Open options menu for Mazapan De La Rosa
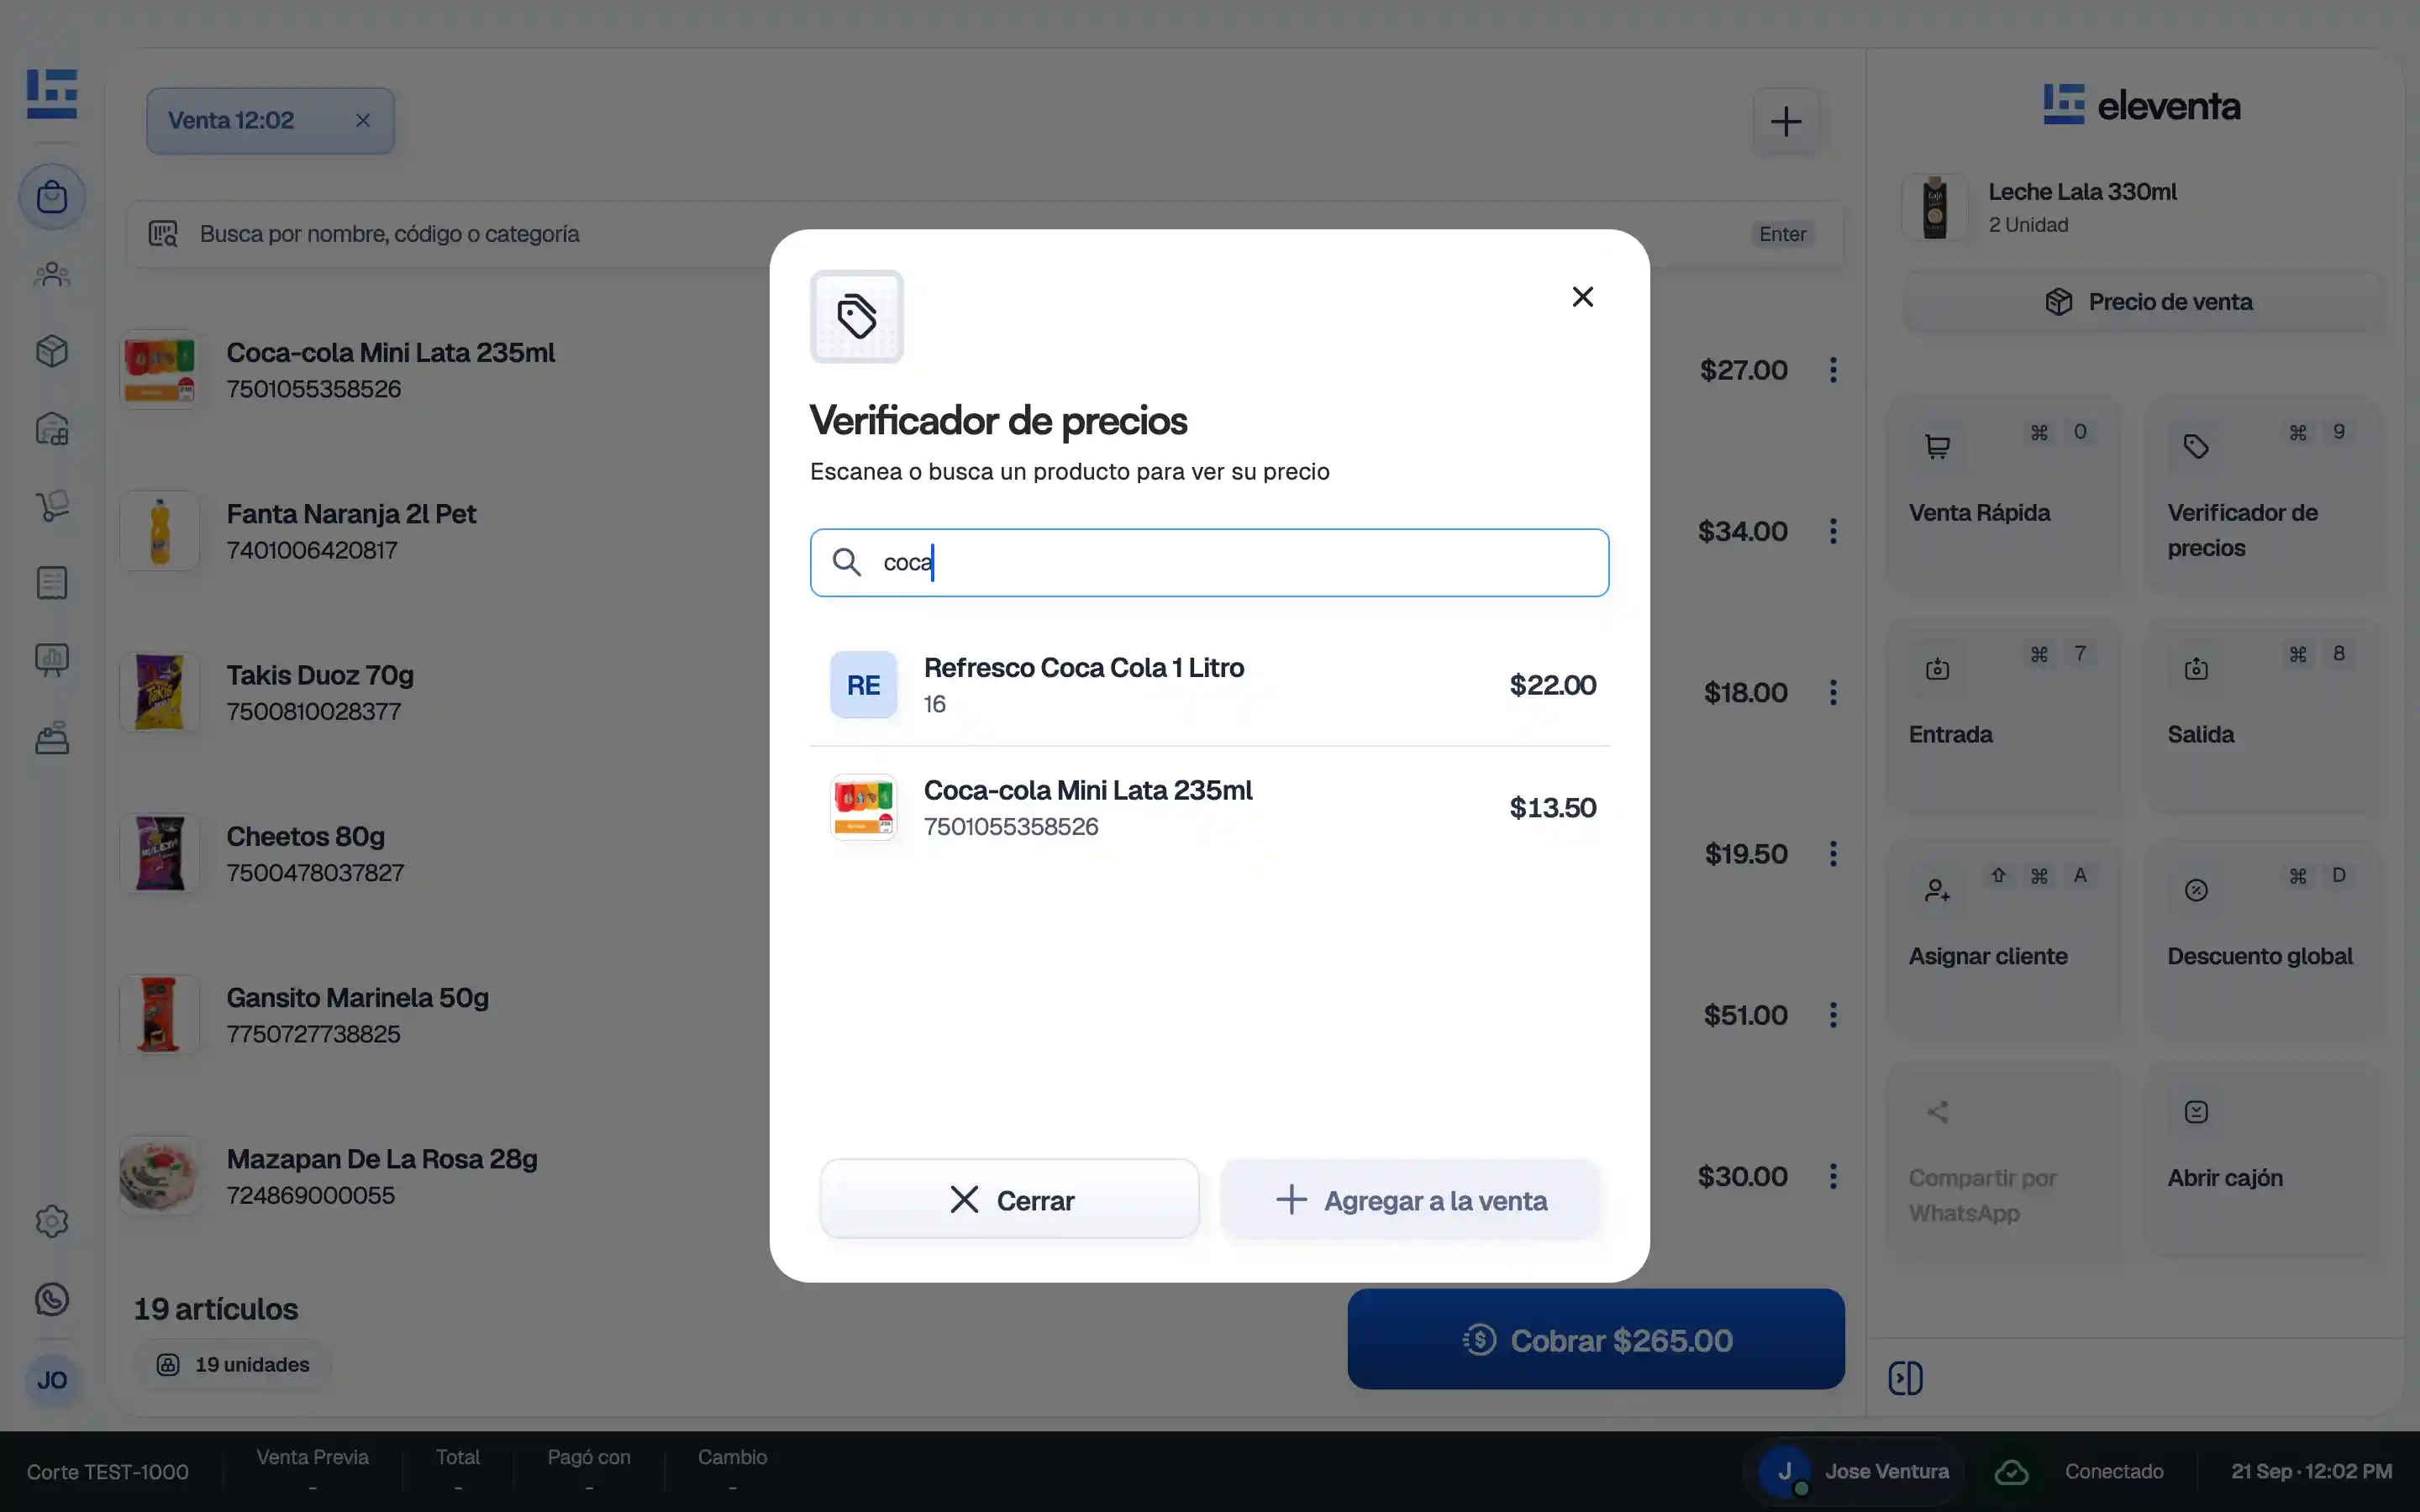Image resolution: width=2420 pixels, height=1512 pixels. (x=1833, y=1176)
